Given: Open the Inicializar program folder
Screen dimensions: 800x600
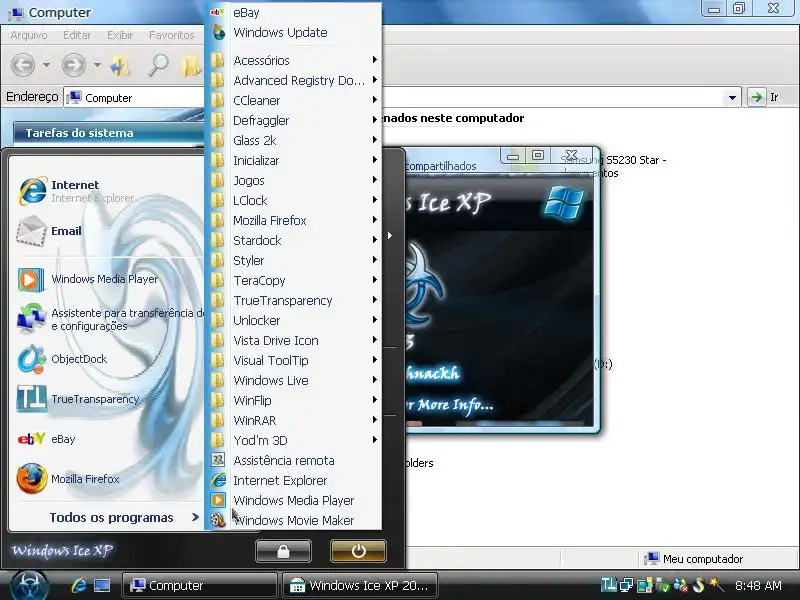Looking at the screenshot, I should [x=293, y=161].
